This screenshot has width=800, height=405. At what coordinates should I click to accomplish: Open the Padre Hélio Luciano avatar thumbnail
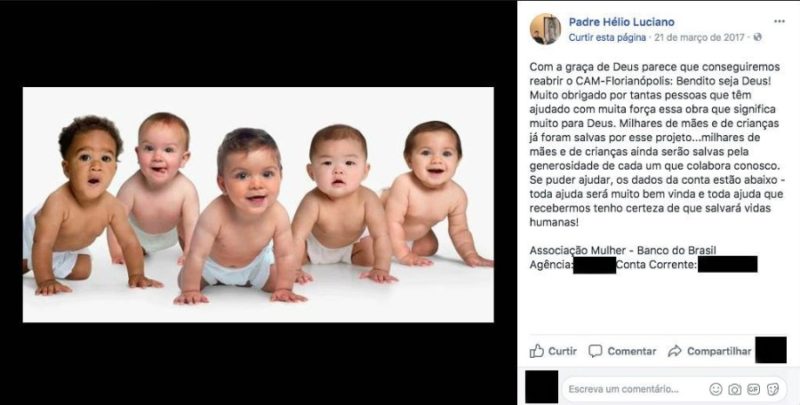[x=545, y=29]
